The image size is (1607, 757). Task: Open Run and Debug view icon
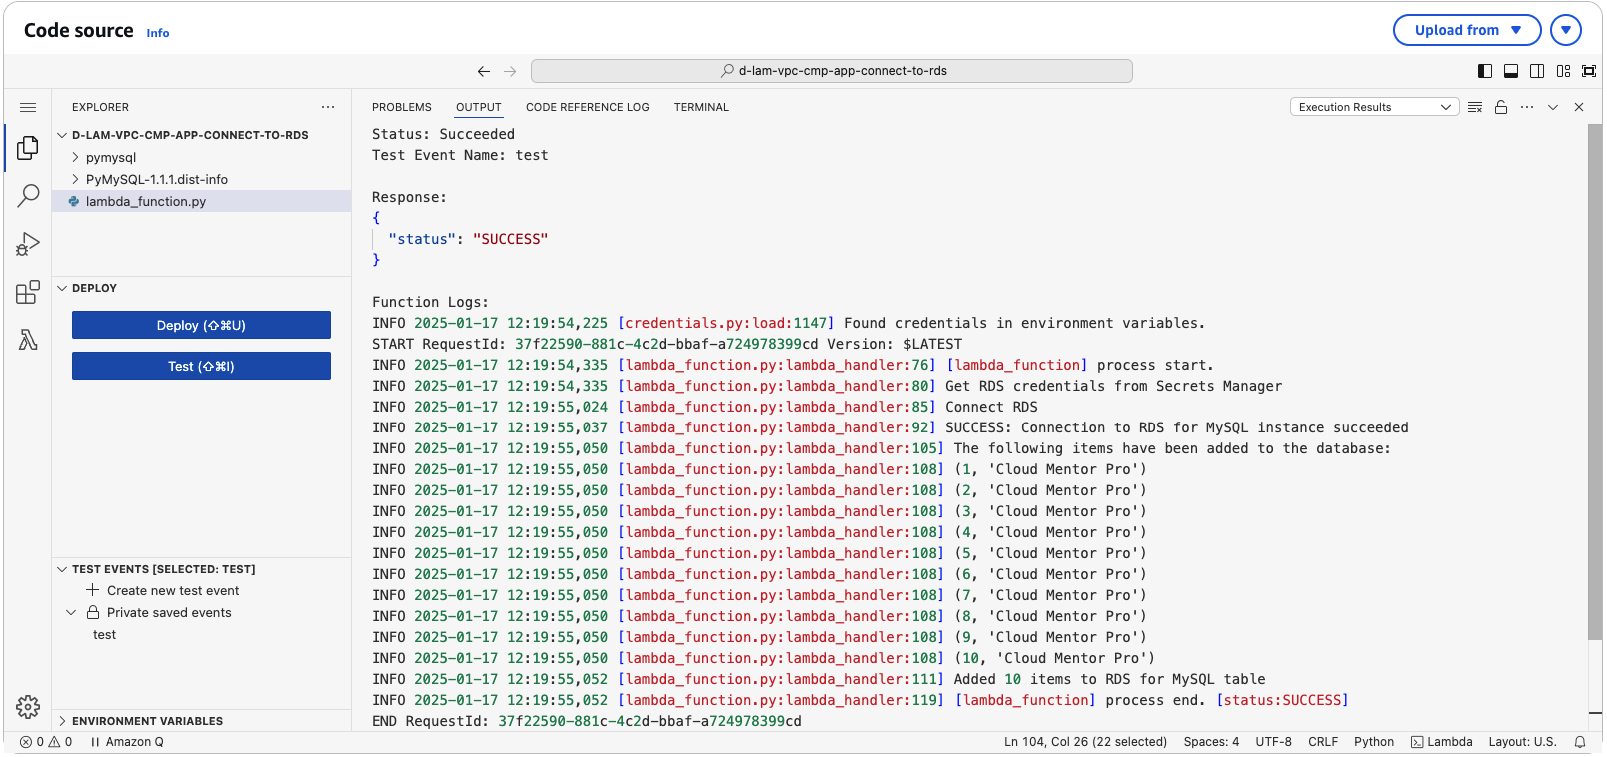28,244
